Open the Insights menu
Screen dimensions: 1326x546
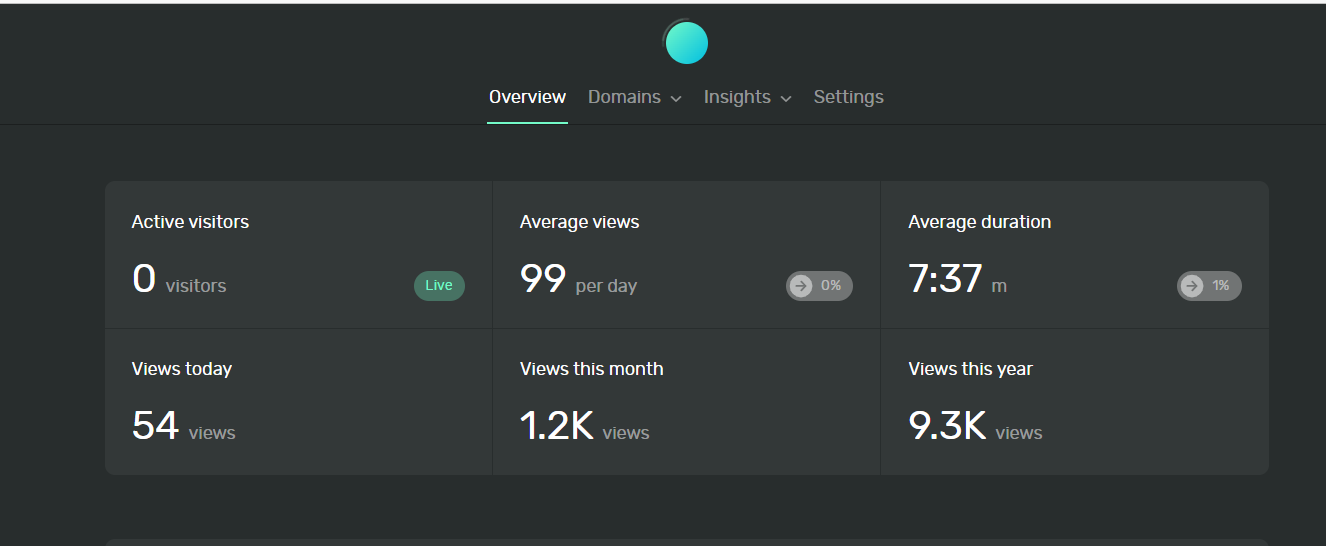point(748,97)
